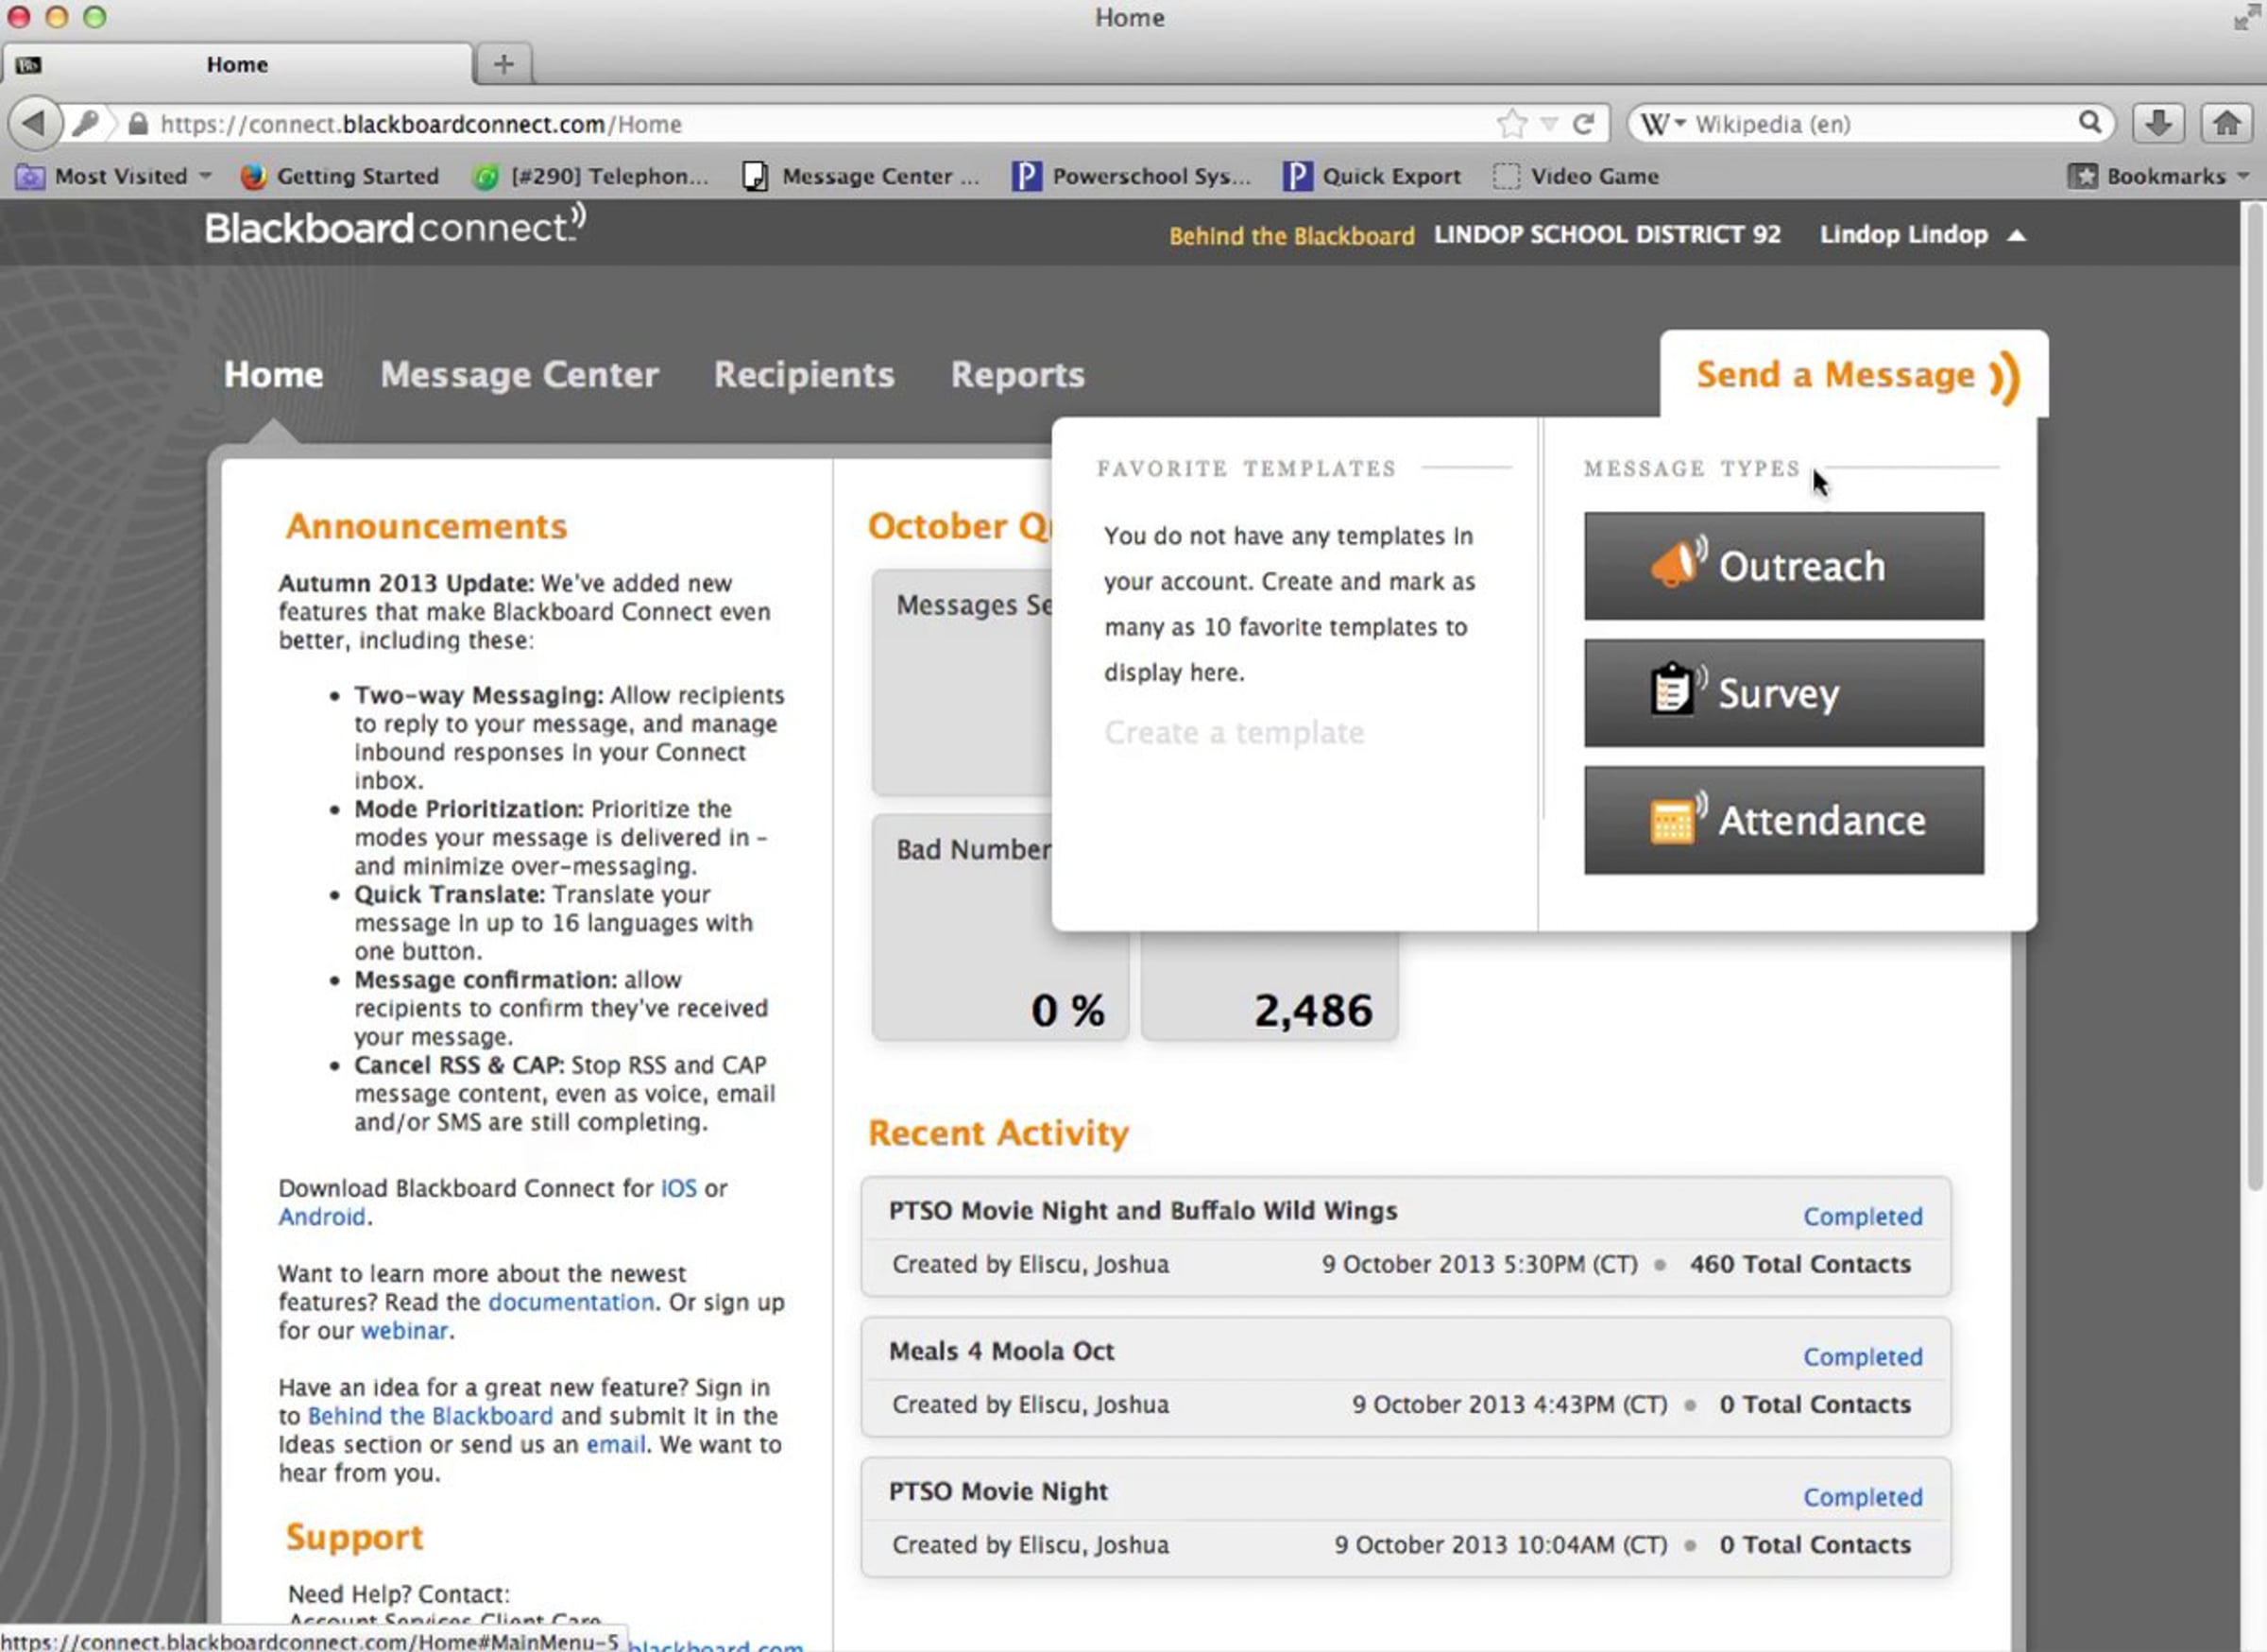Click the Create a template link
The image size is (2267, 1652).
(x=1233, y=732)
